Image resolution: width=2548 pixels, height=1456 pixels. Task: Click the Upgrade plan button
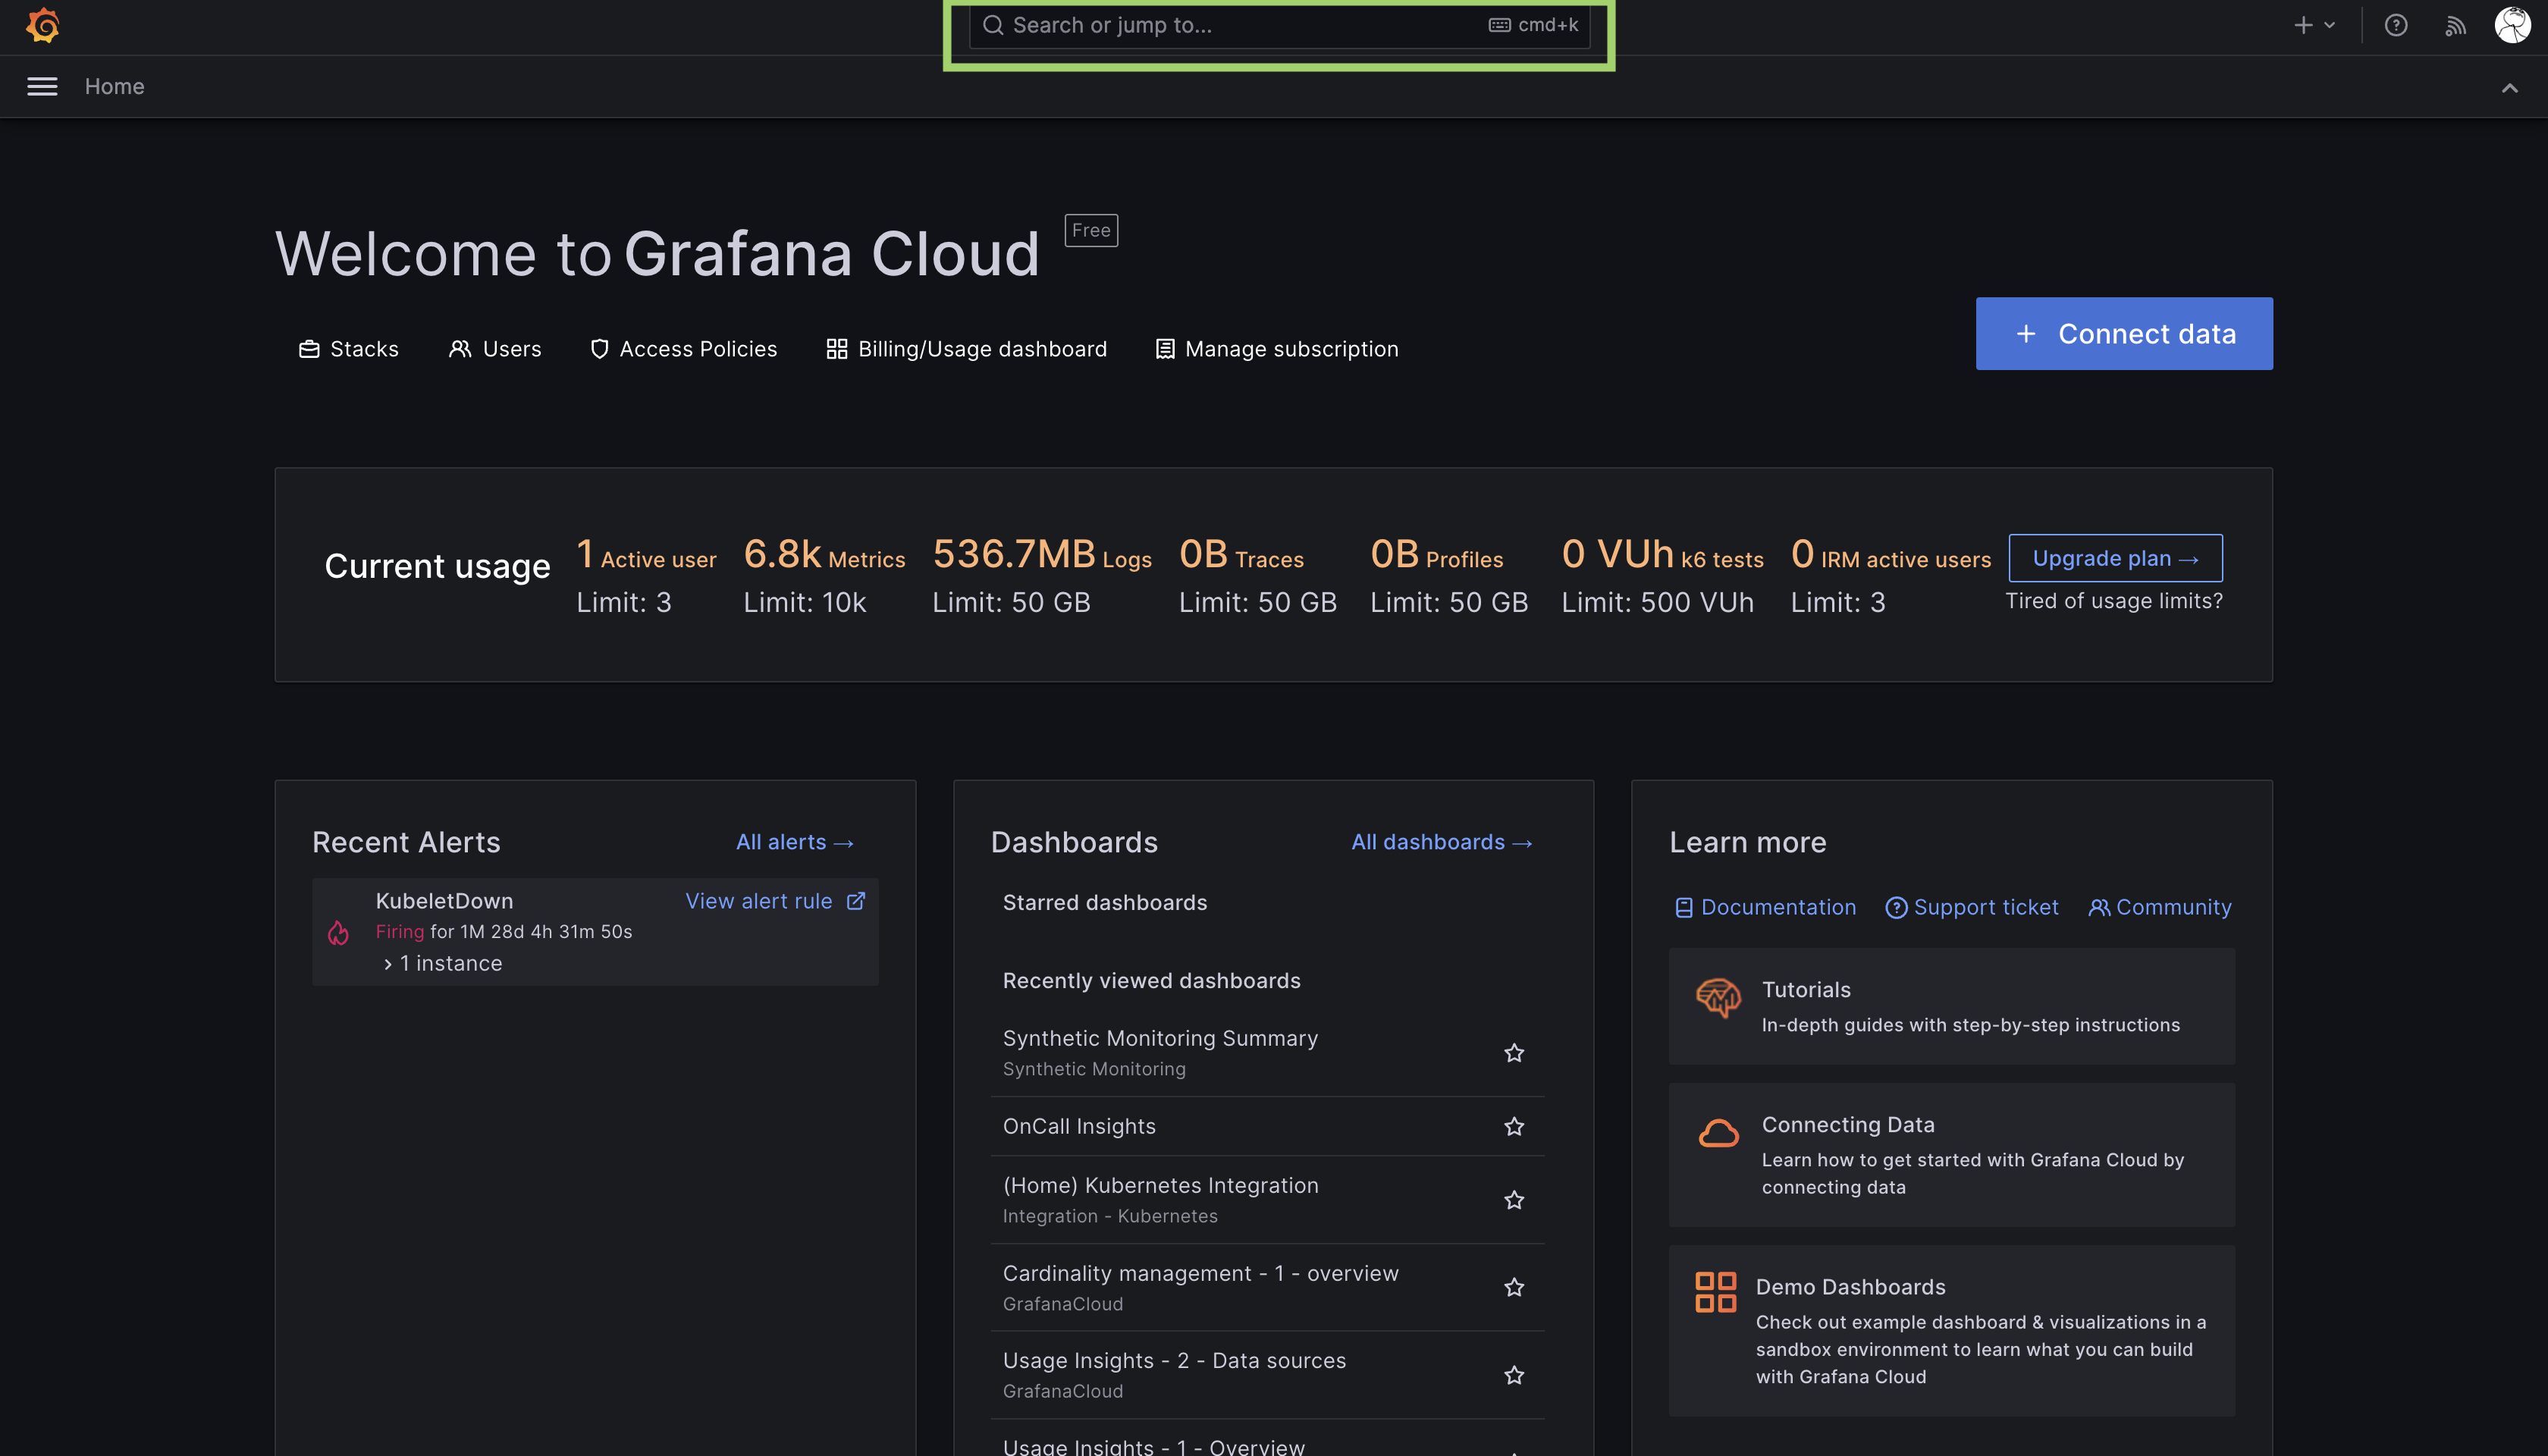tap(2115, 558)
